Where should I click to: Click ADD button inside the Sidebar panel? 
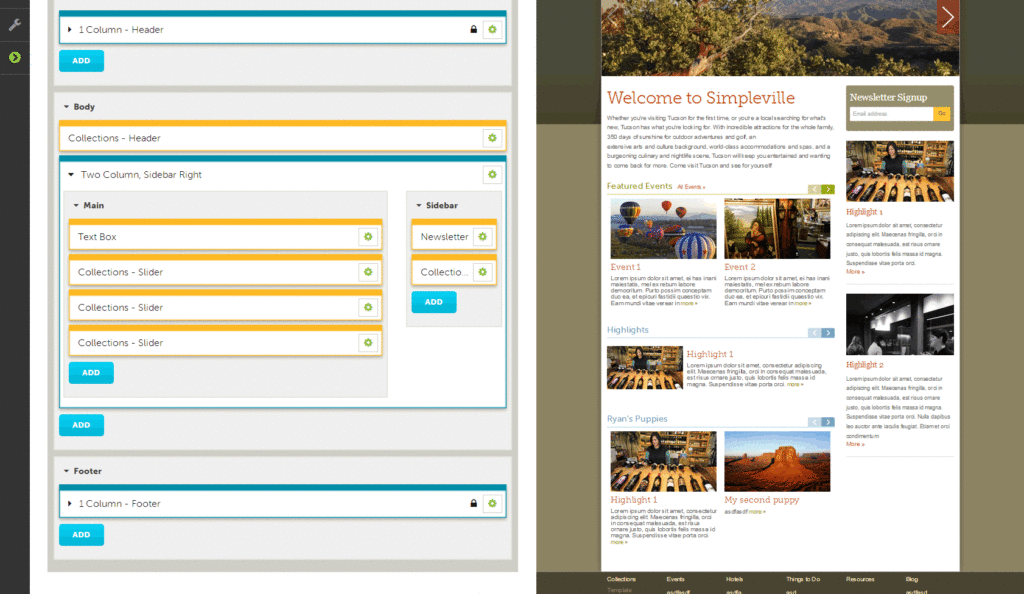(433, 302)
